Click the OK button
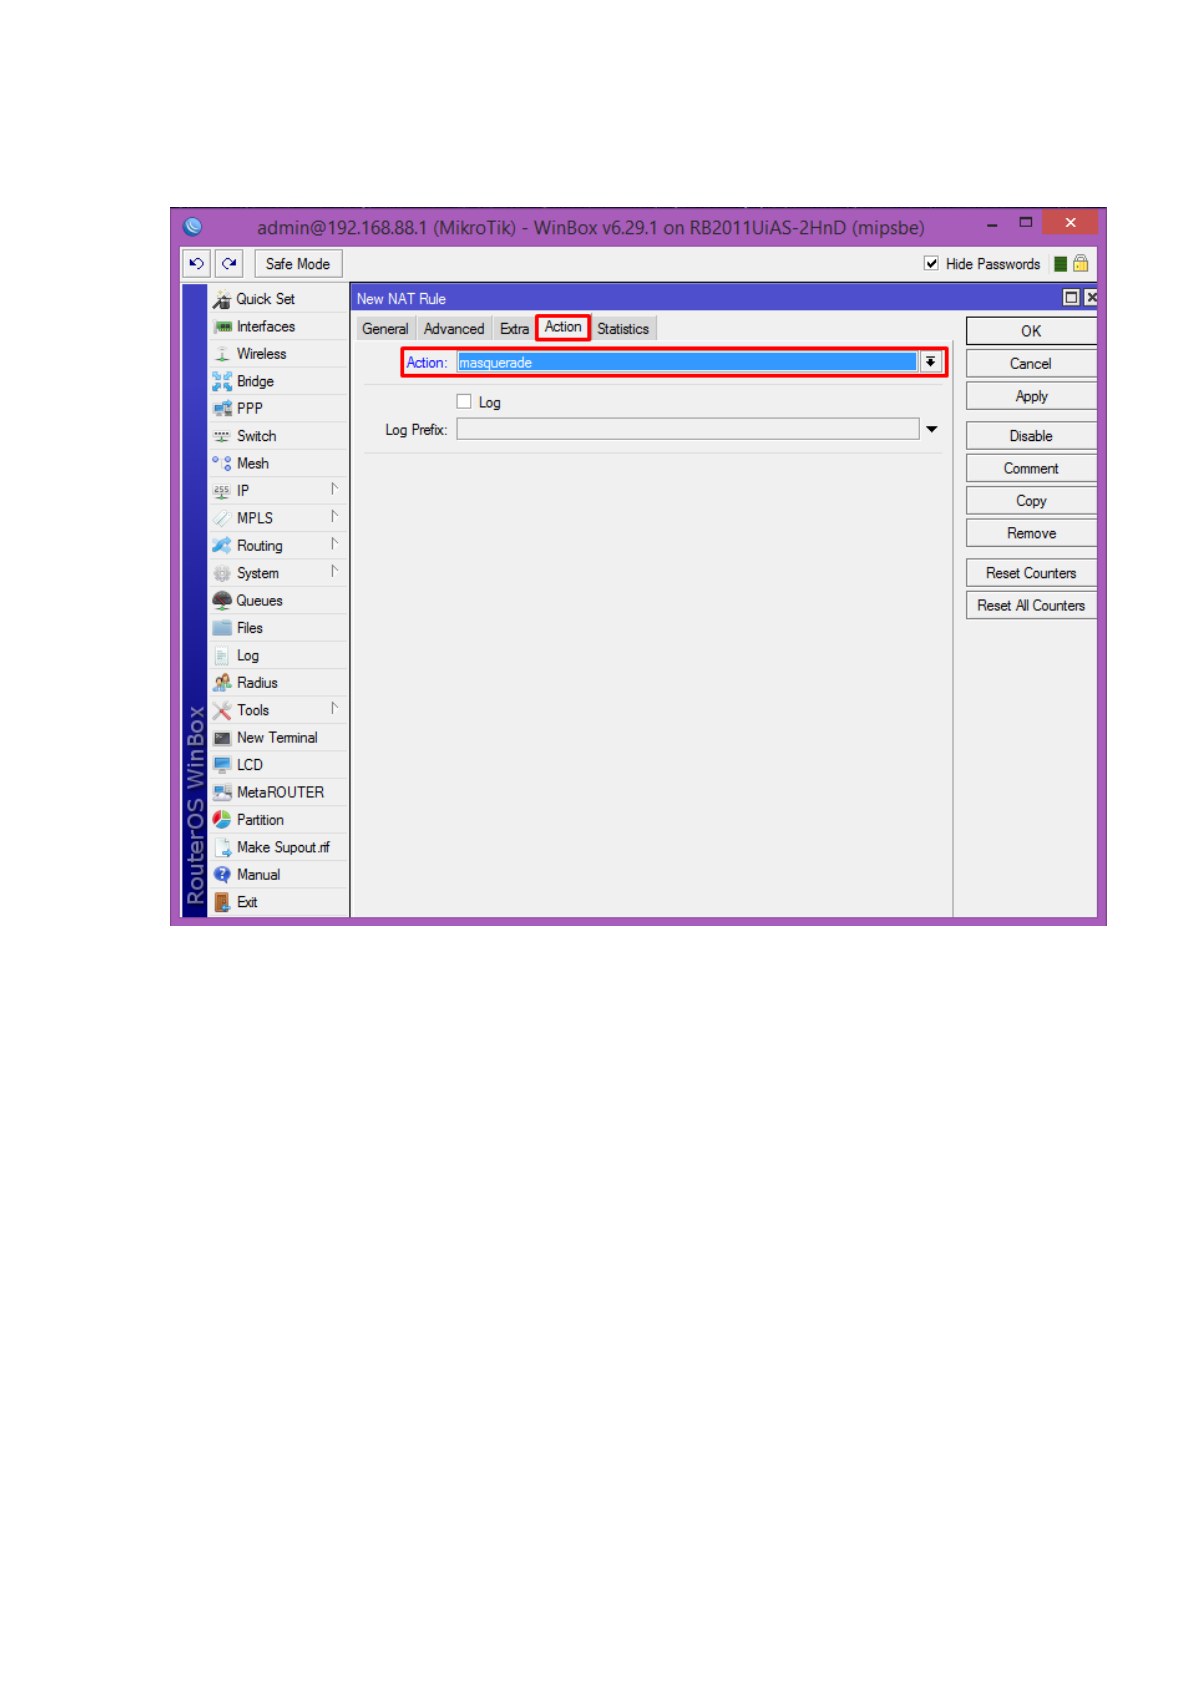The width and height of the screenshot is (1191, 1684). click(1031, 331)
